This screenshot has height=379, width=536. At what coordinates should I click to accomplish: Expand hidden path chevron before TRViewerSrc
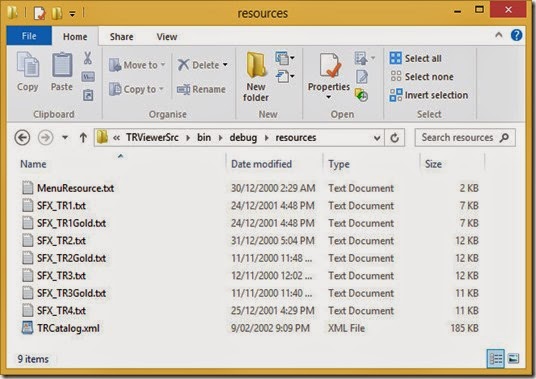click(117, 138)
